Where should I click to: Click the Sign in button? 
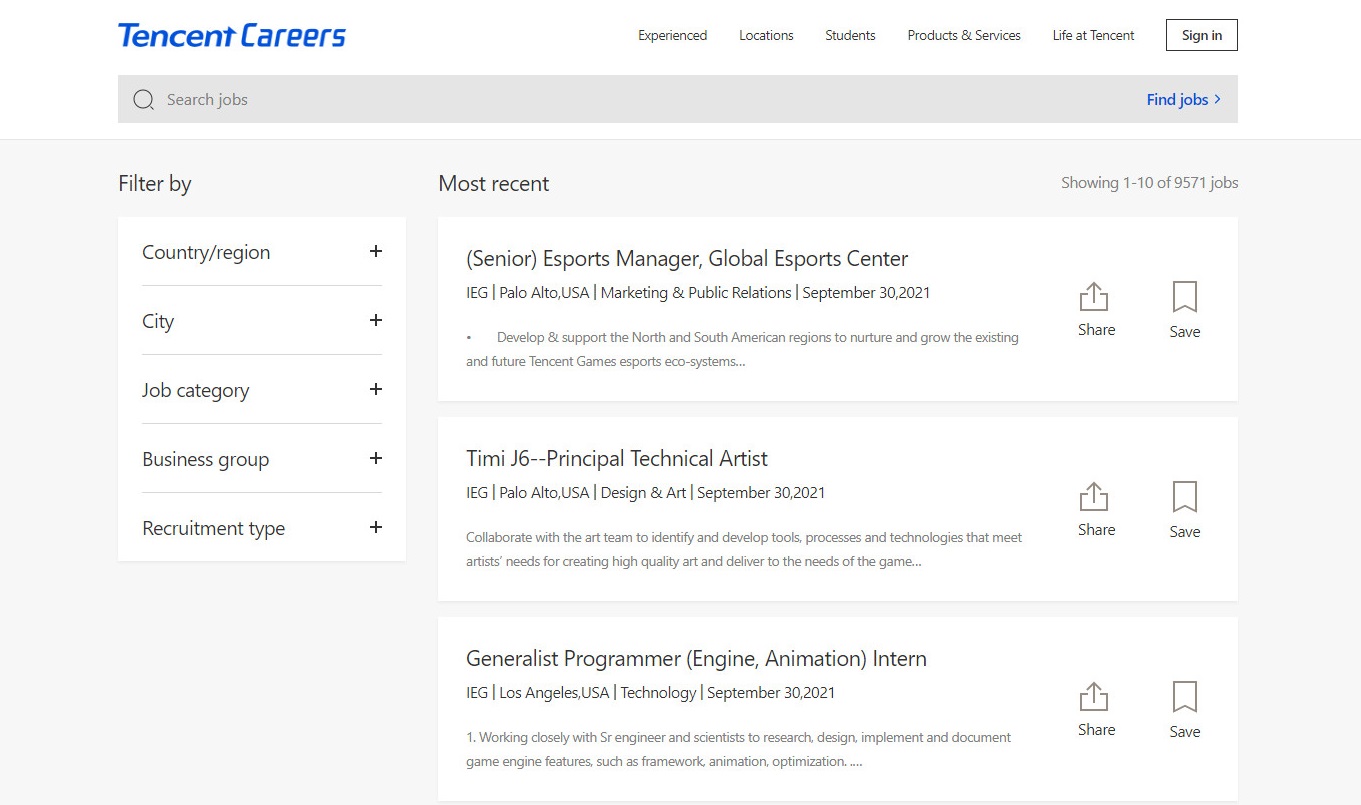(x=1201, y=36)
